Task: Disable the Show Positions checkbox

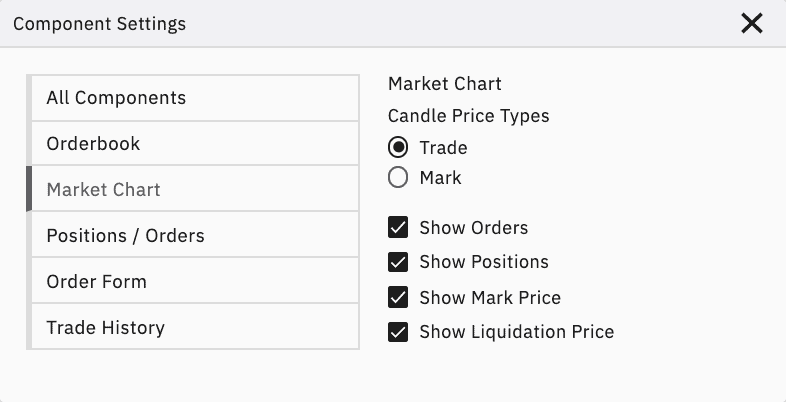Action: (398, 262)
